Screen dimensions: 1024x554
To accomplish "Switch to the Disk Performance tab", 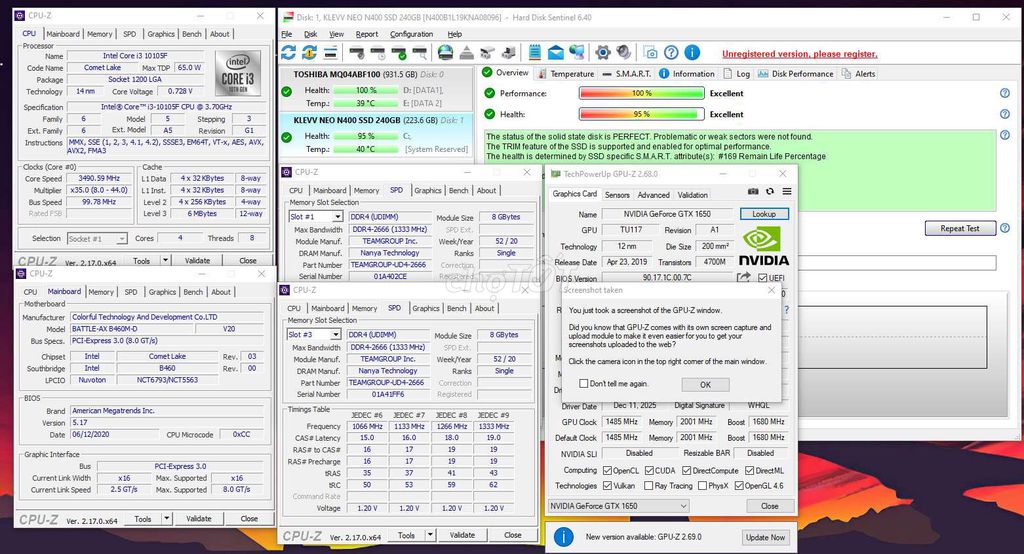I will (795, 74).
